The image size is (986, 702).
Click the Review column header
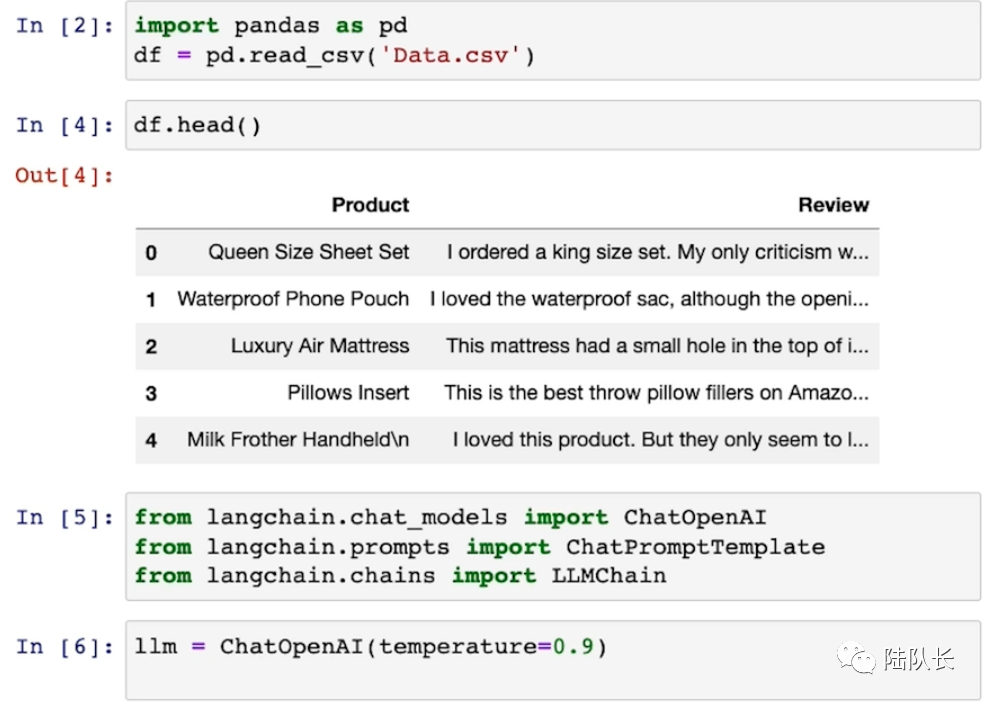point(833,205)
